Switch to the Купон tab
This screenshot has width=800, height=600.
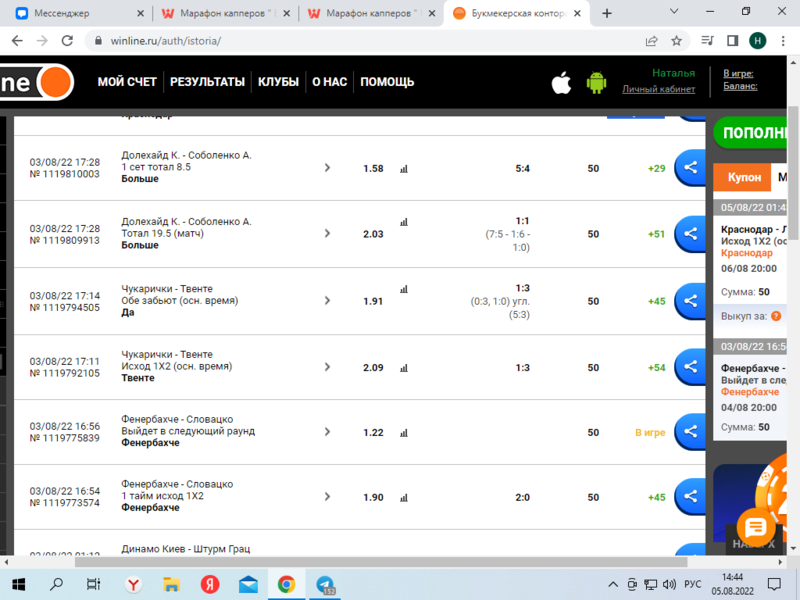click(743, 177)
